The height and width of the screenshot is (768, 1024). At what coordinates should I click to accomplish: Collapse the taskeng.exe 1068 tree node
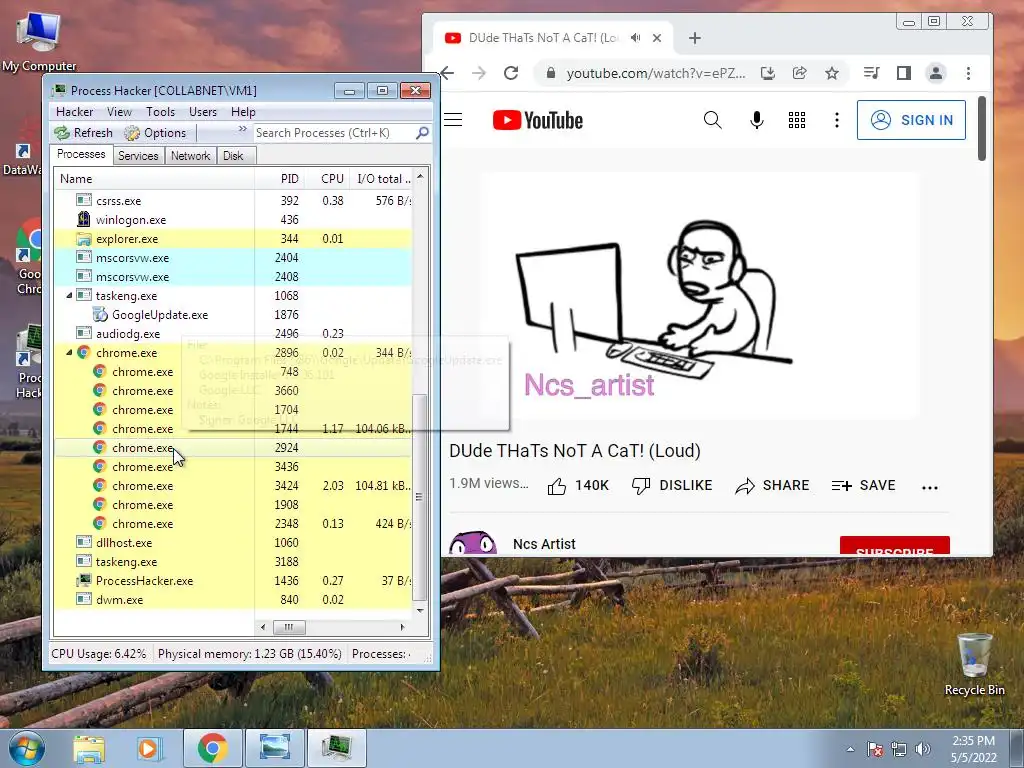(x=69, y=296)
